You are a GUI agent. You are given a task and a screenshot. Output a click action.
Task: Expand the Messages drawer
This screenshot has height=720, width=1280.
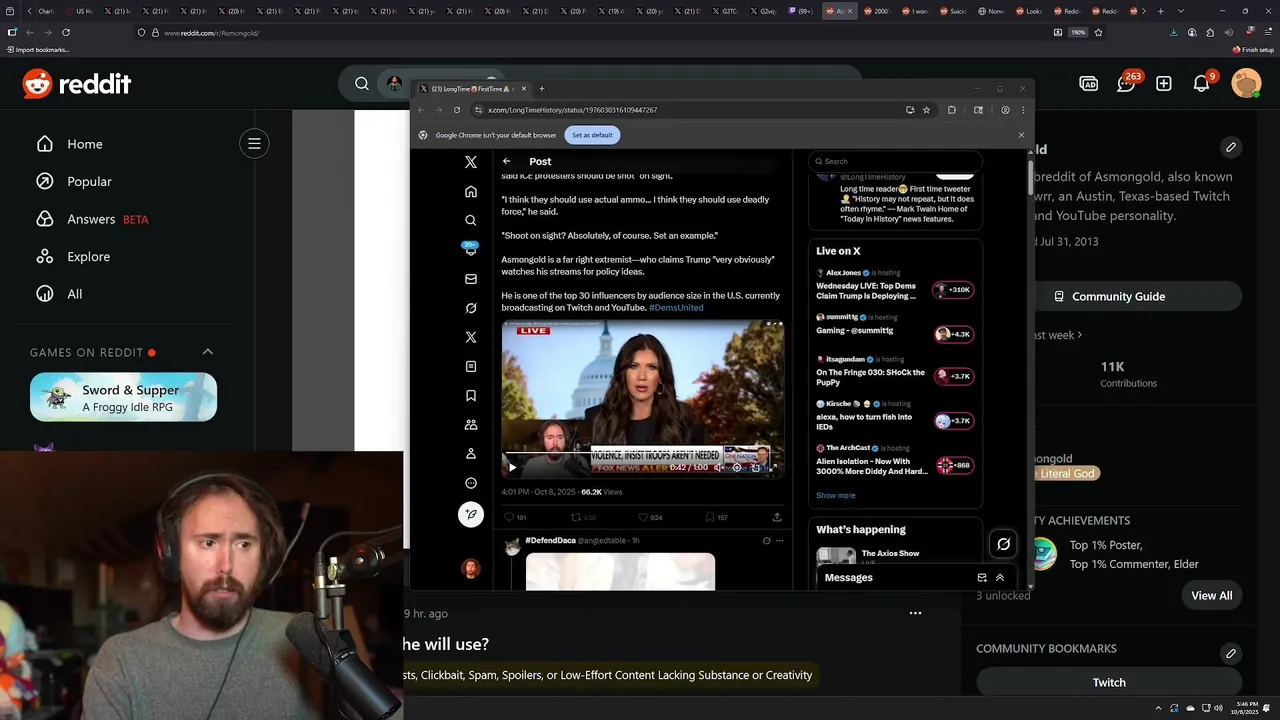(1000, 578)
